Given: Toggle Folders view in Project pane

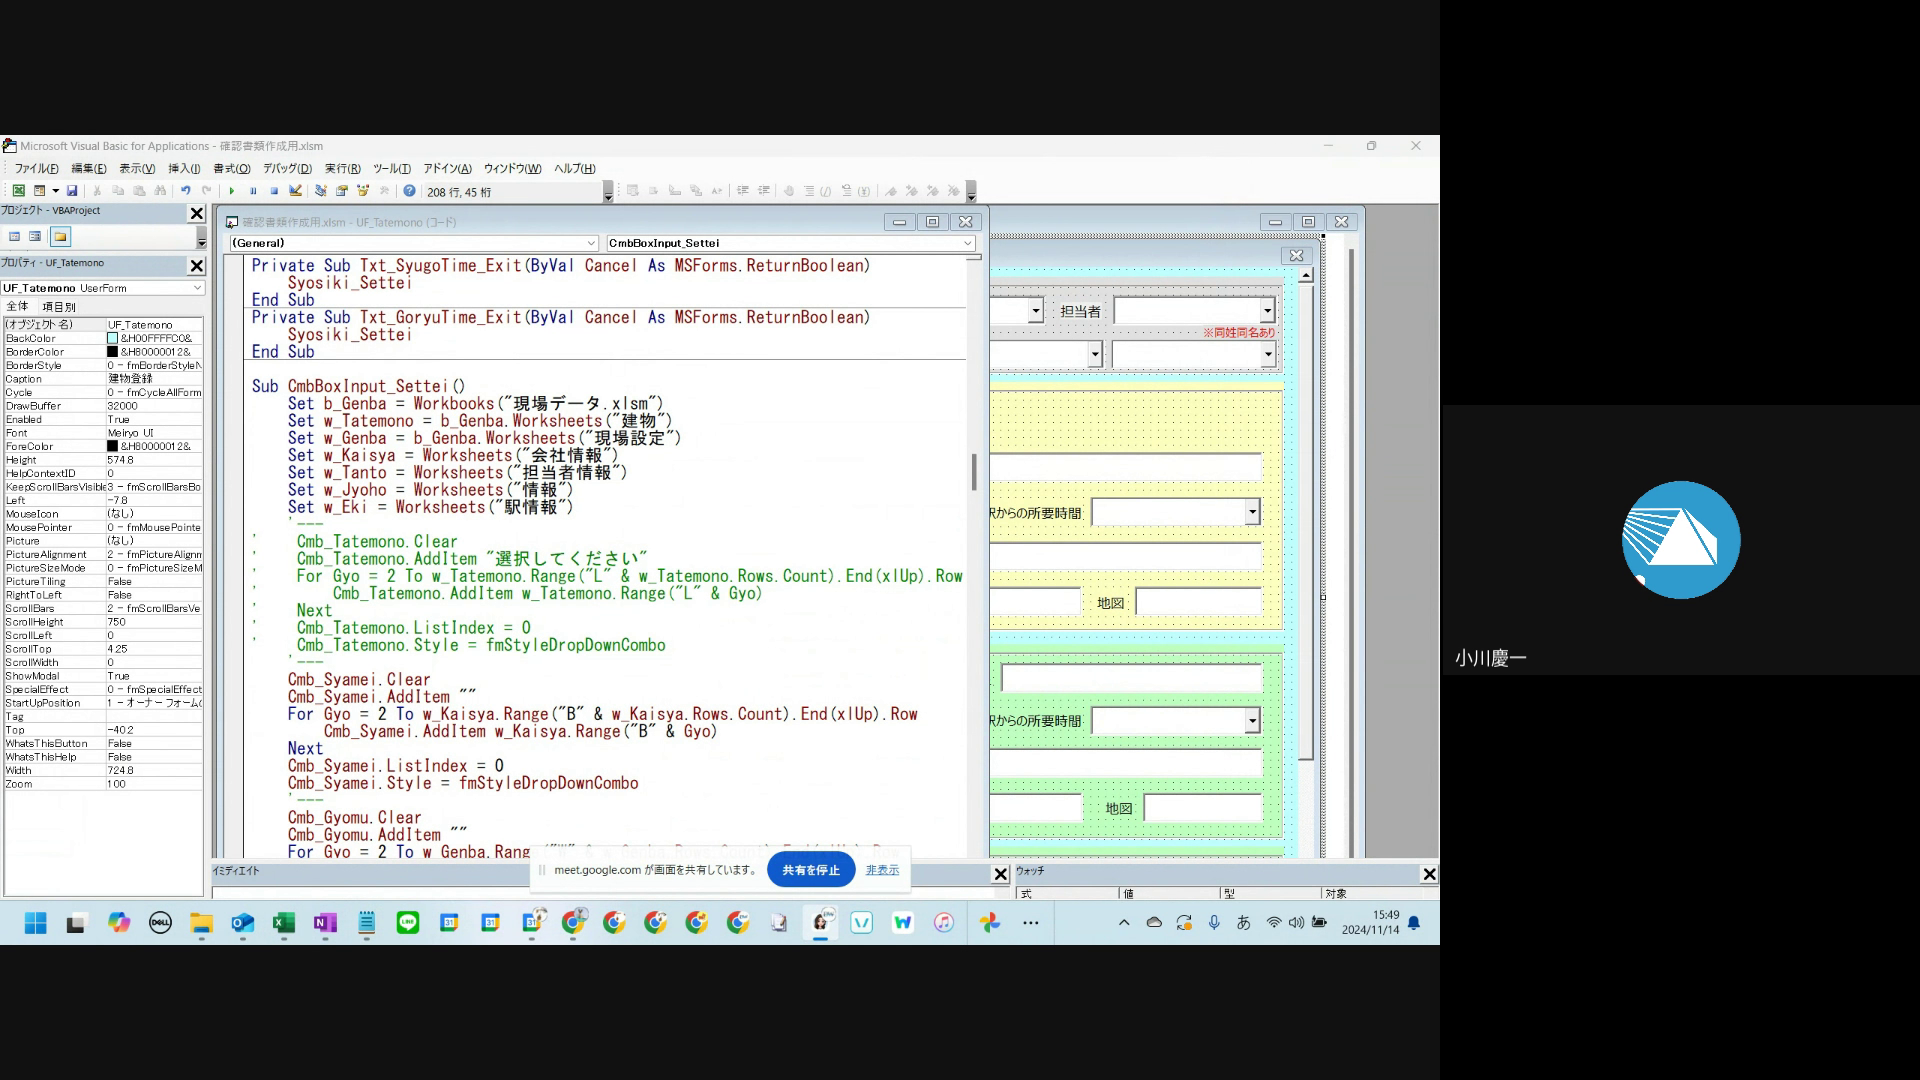Looking at the screenshot, I should [60, 237].
